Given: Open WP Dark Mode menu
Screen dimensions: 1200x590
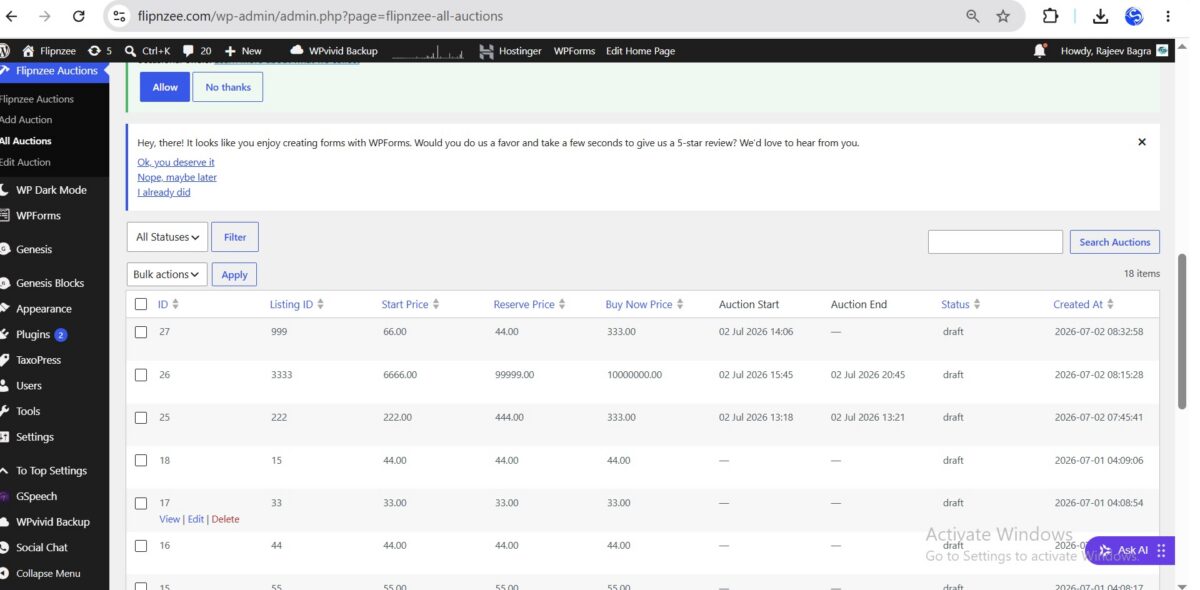Looking at the screenshot, I should [x=51, y=190].
